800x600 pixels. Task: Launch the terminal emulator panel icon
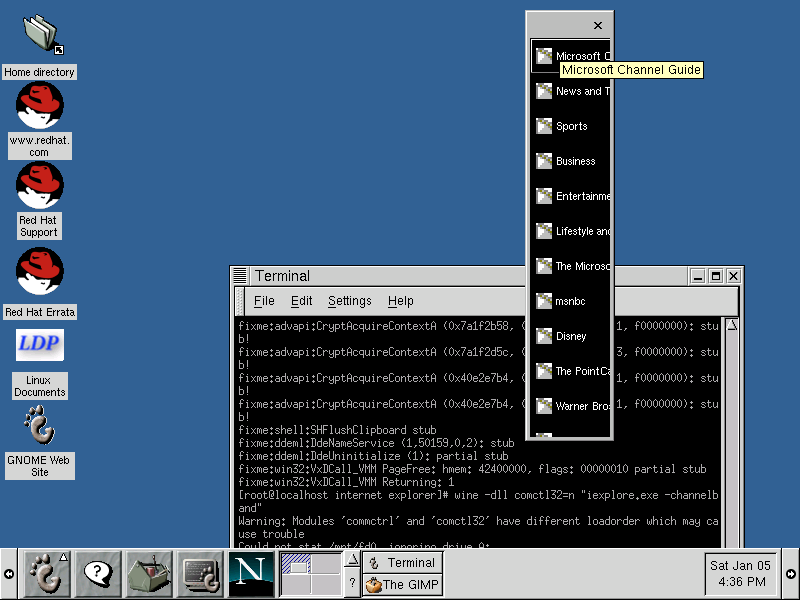(201, 574)
